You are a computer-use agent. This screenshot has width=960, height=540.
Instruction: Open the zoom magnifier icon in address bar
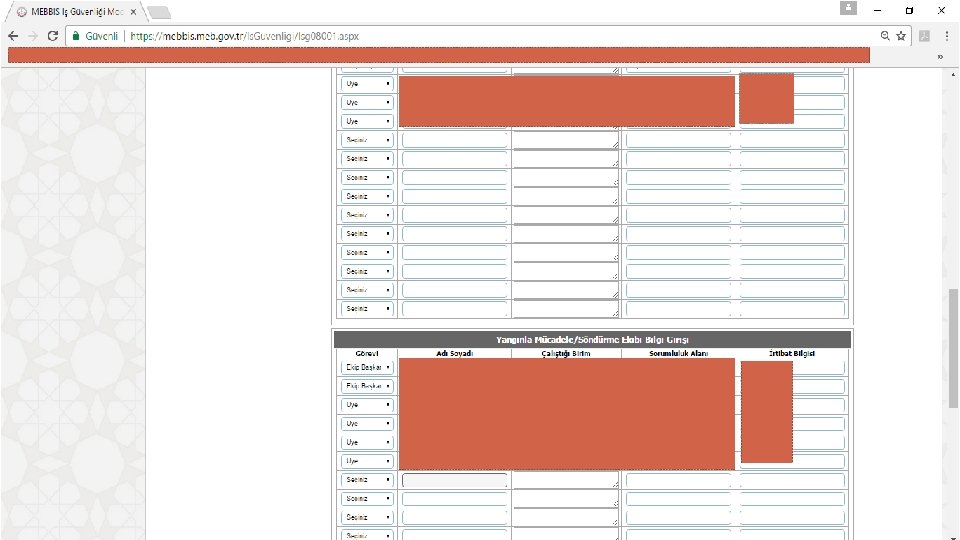[885, 36]
